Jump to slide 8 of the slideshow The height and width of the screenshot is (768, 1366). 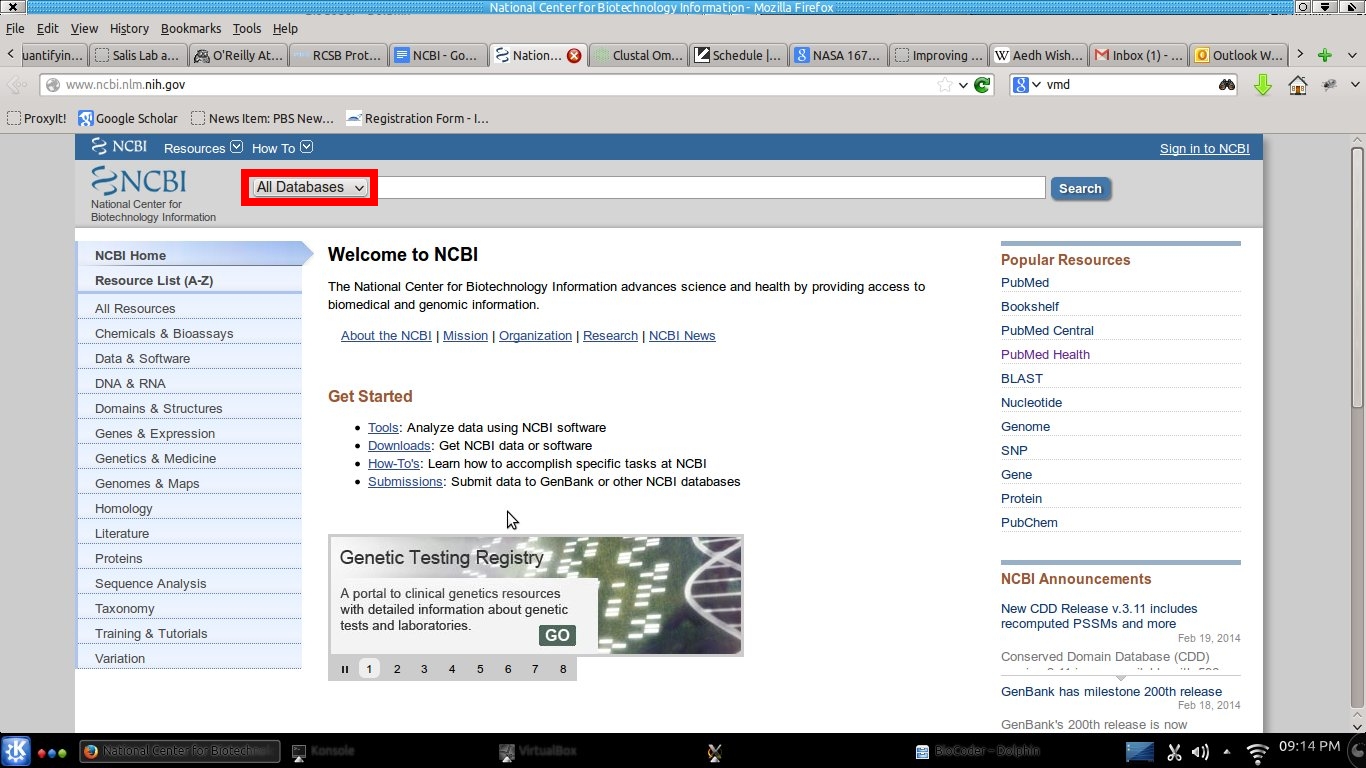coord(563,669)
